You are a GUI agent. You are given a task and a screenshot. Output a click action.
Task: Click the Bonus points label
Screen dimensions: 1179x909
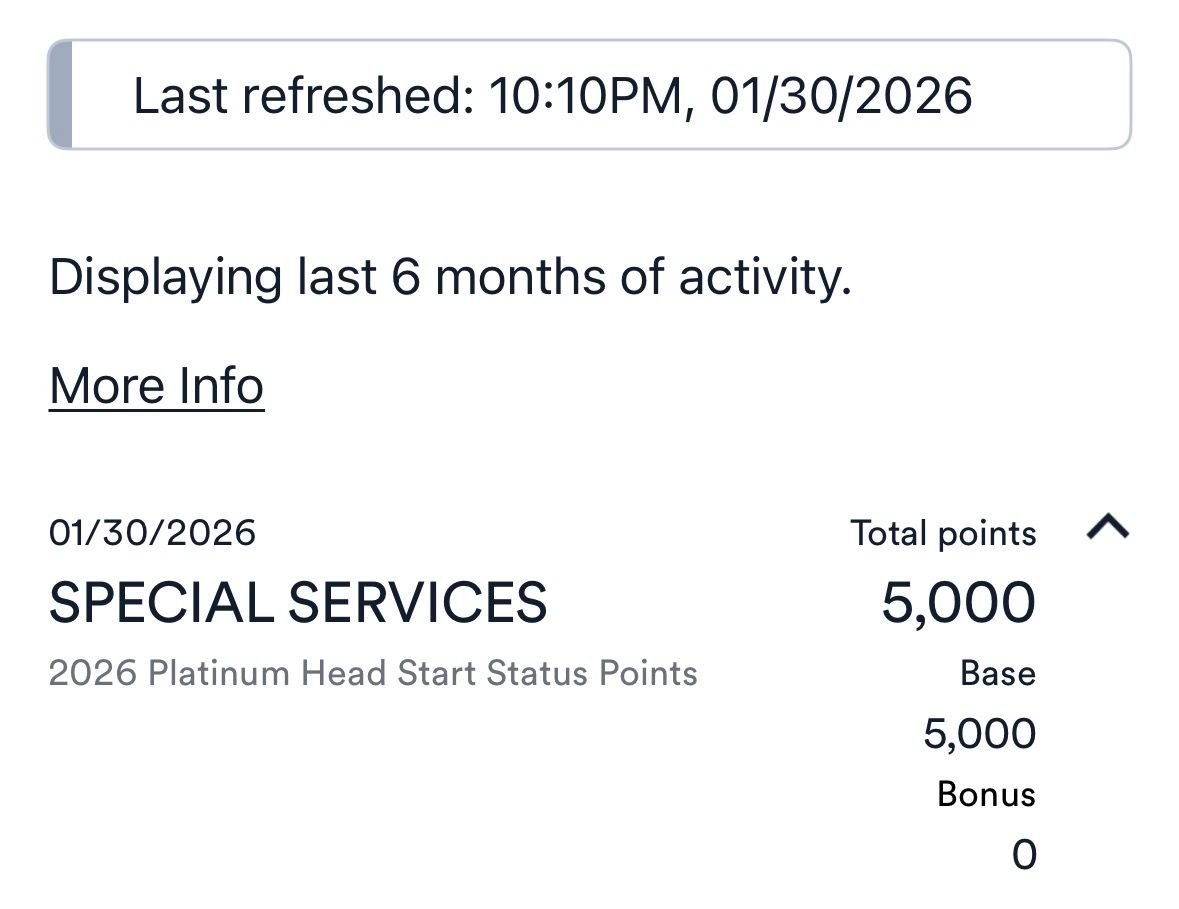(986, 794)
